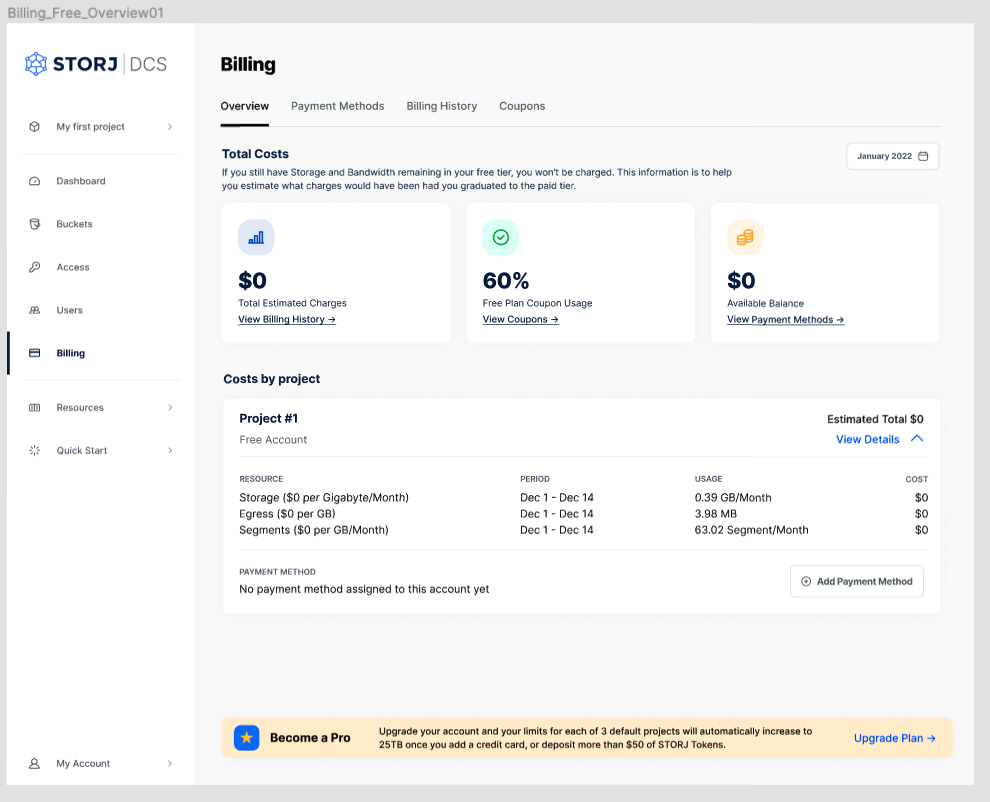Screen dimensions: 990x802
Task: Click the Upgrade Plan link
Action: tap(895, 738)
